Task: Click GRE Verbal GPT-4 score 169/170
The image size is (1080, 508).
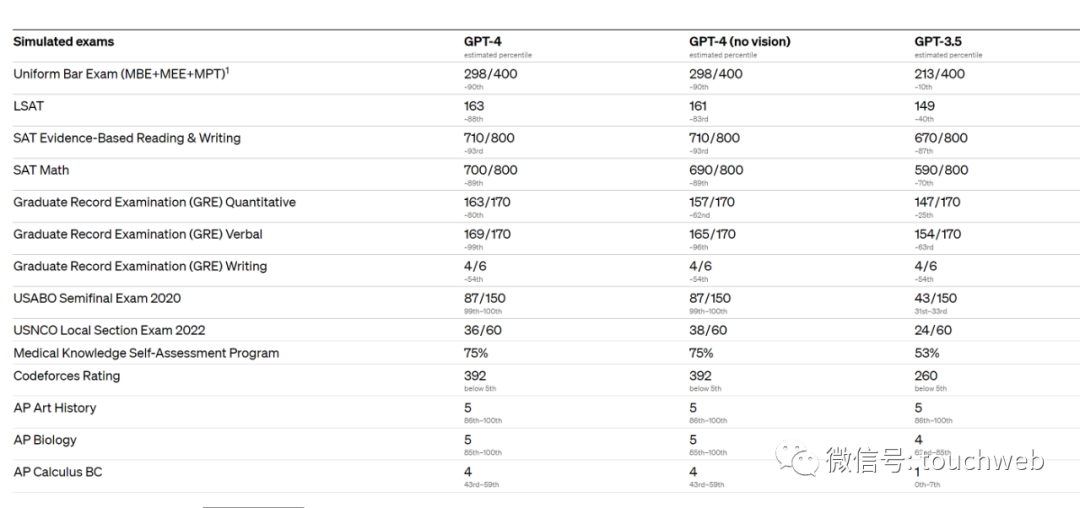Action: click(487, 234)
